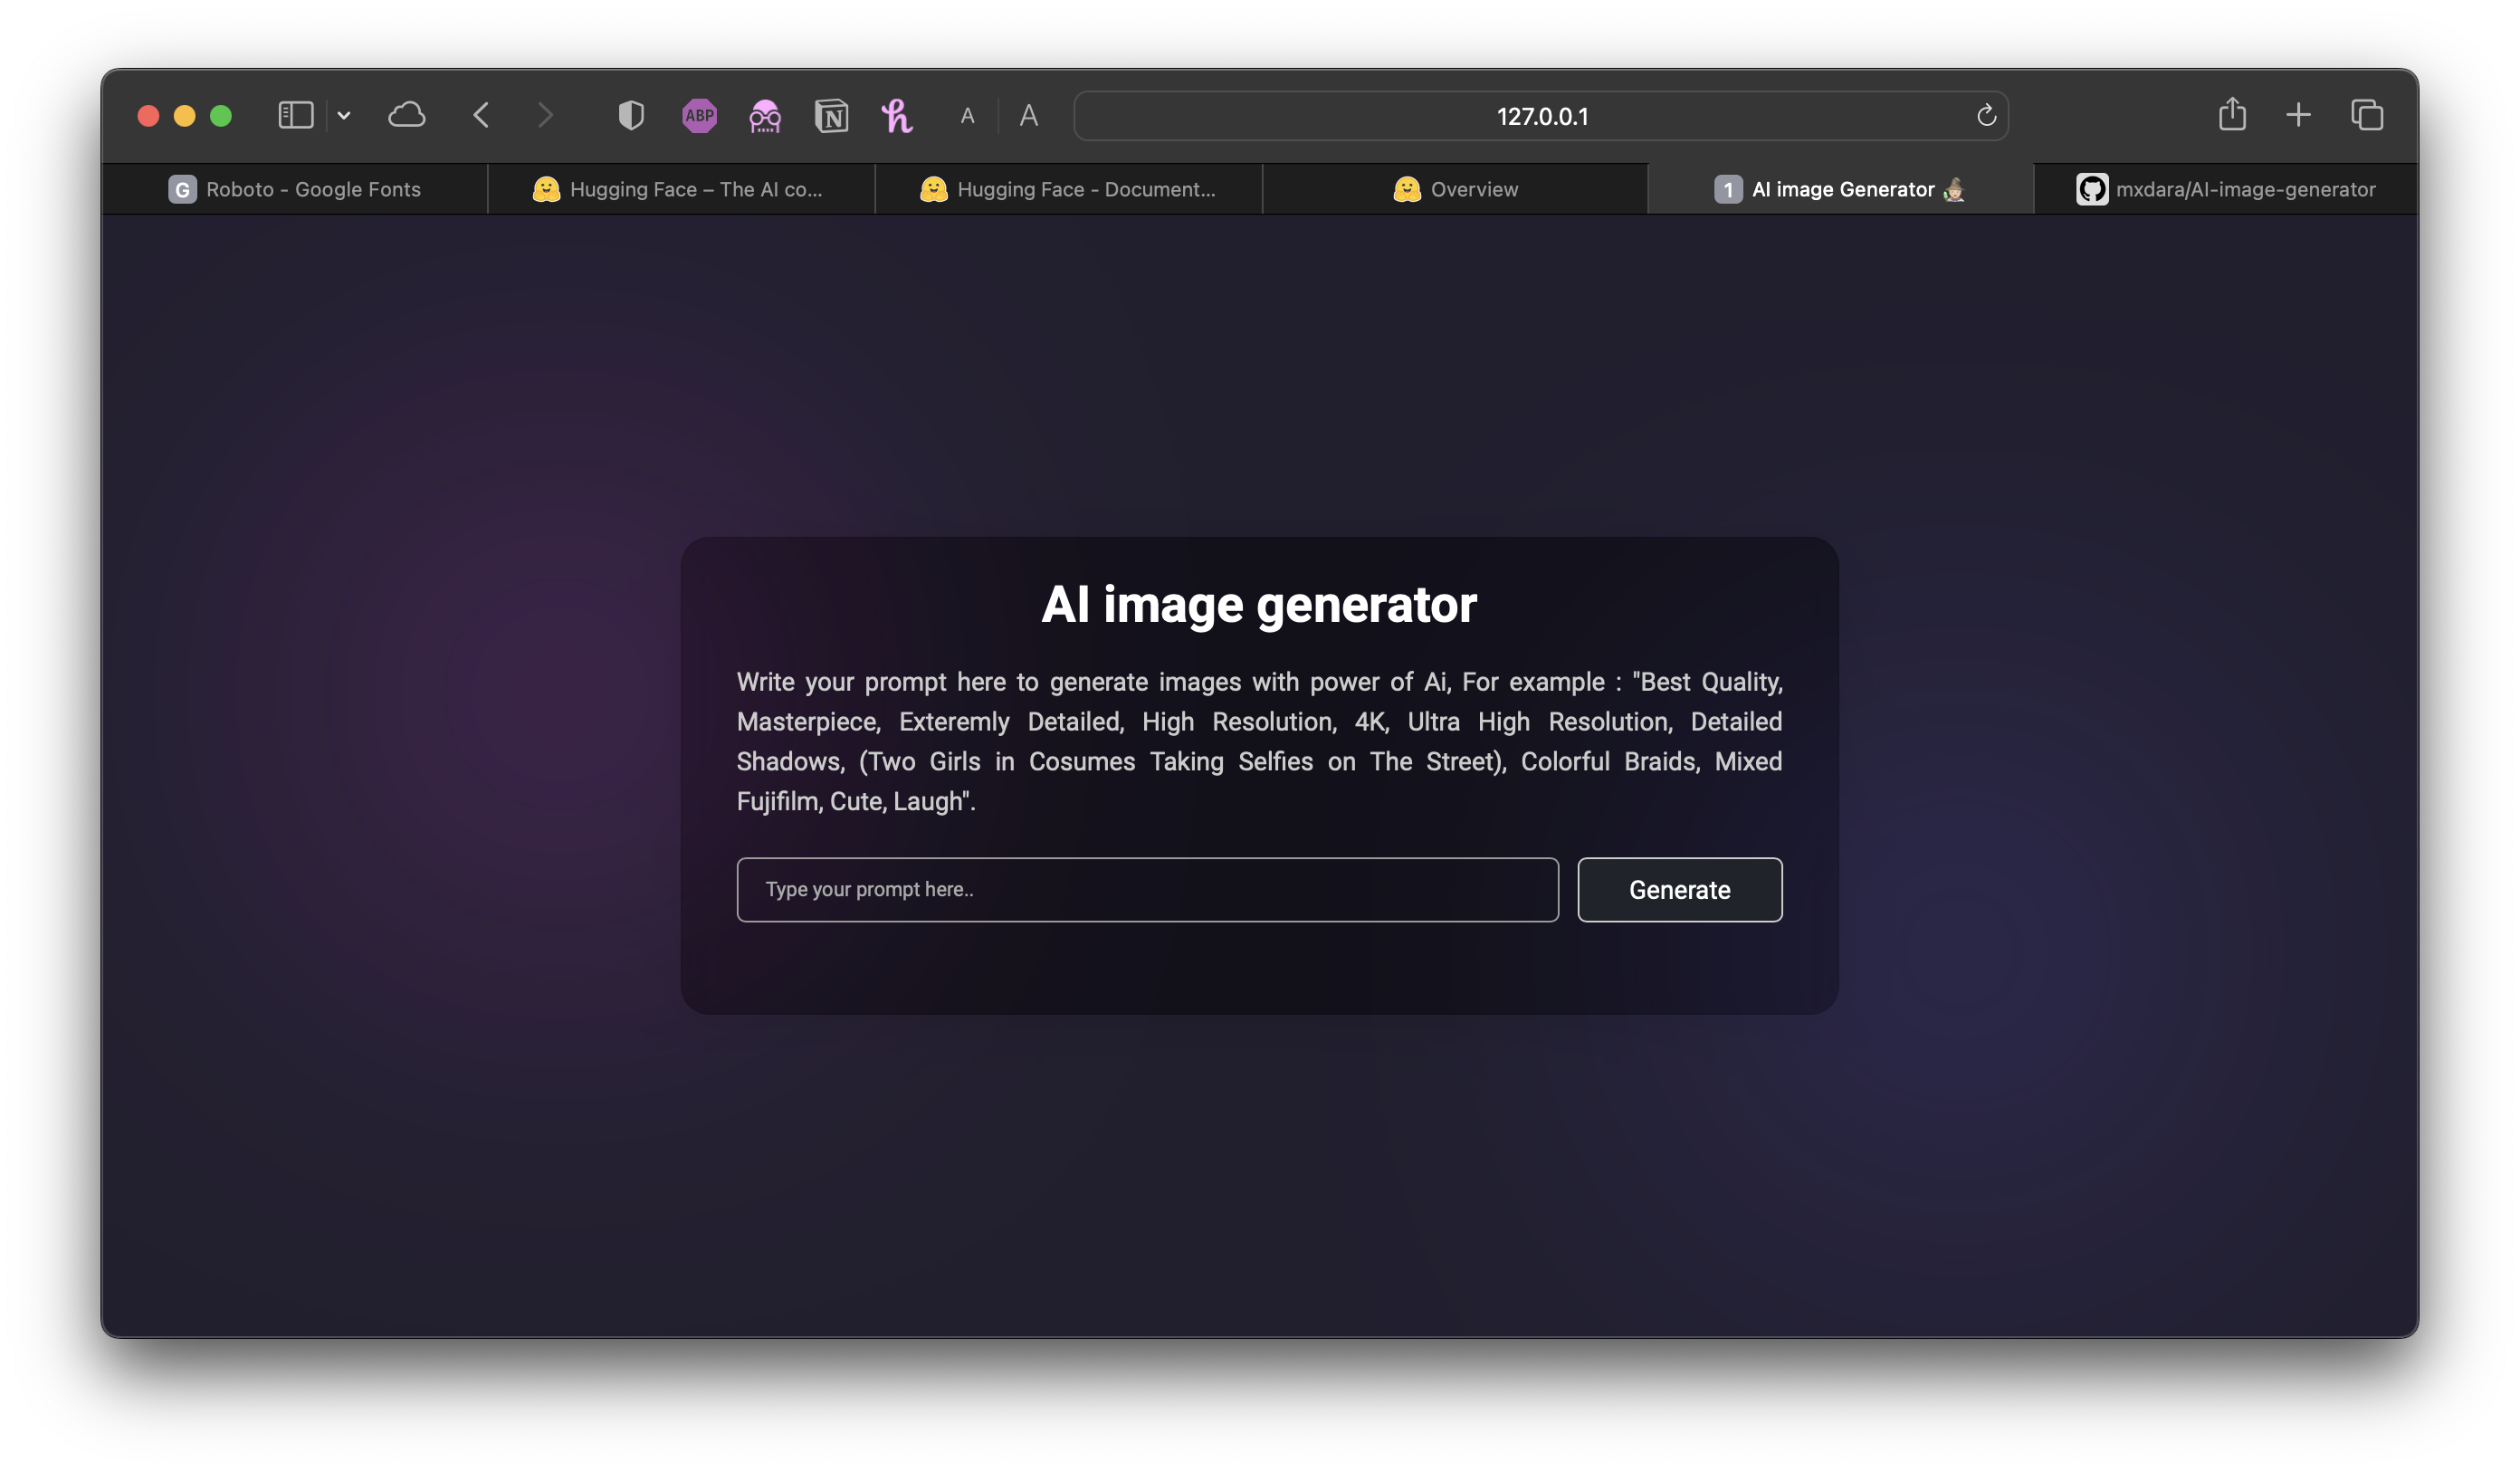Screen dimensions: 2520x1472
Task: Reload the 127.0.0.1 page
Action: (1986, 116)
